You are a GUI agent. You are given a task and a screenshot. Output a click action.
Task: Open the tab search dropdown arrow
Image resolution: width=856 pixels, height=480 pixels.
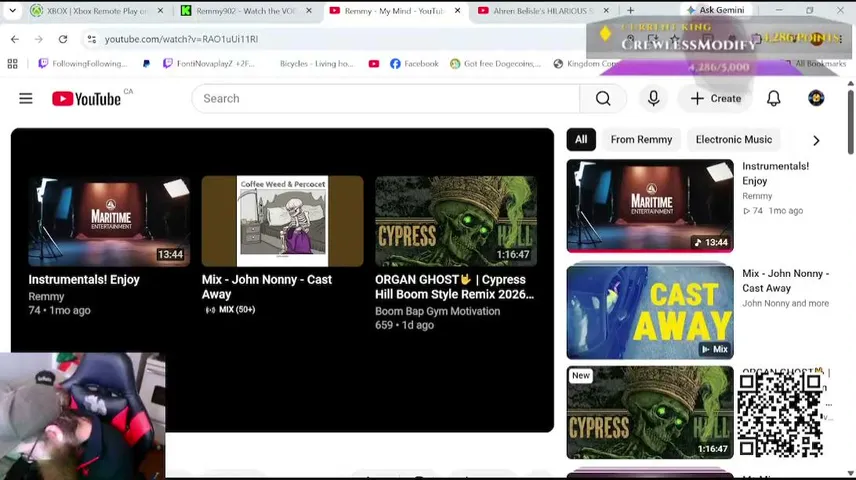12,10
